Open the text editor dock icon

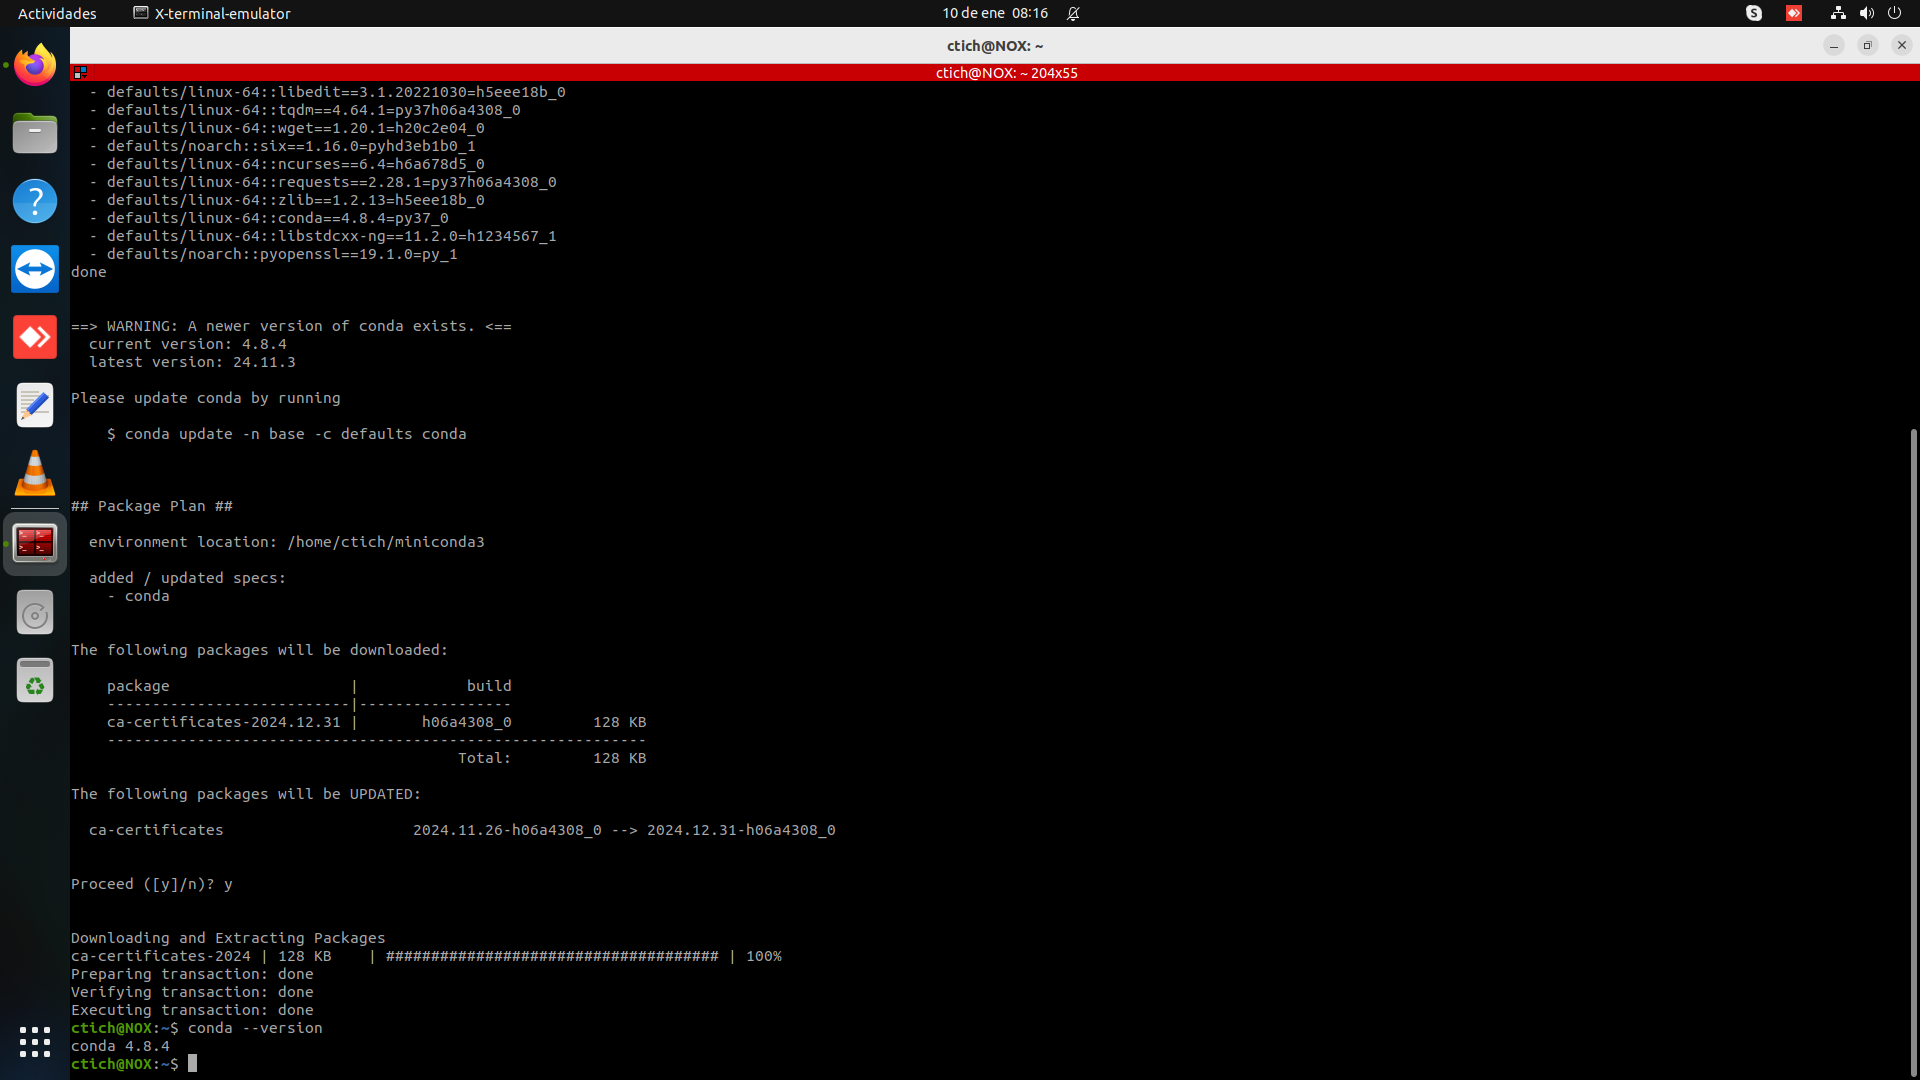coord(35,405)
